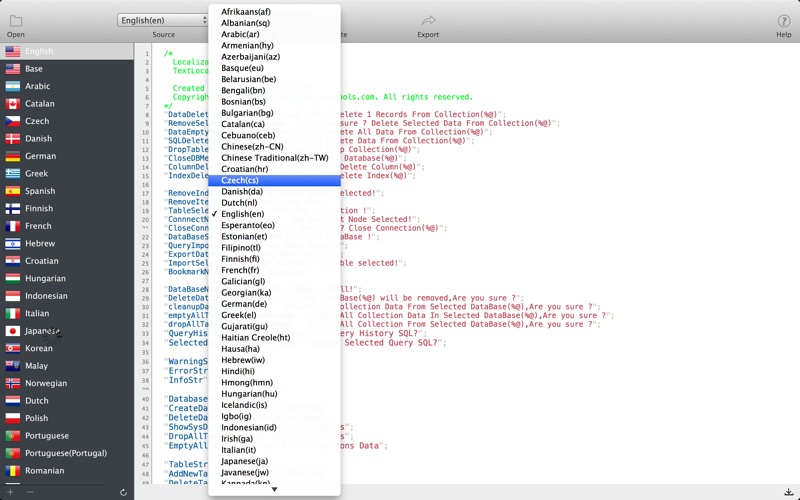Select the checked English(en) menu entry
The image size is (800, 500).
(x=274, y=214)
